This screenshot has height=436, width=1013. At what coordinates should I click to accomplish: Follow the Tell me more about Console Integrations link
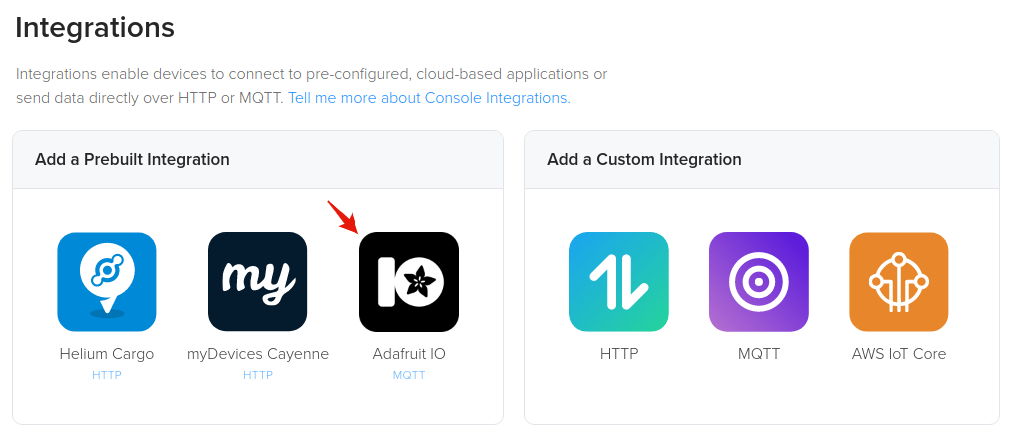pyautogui.click(x=429, y=98)
